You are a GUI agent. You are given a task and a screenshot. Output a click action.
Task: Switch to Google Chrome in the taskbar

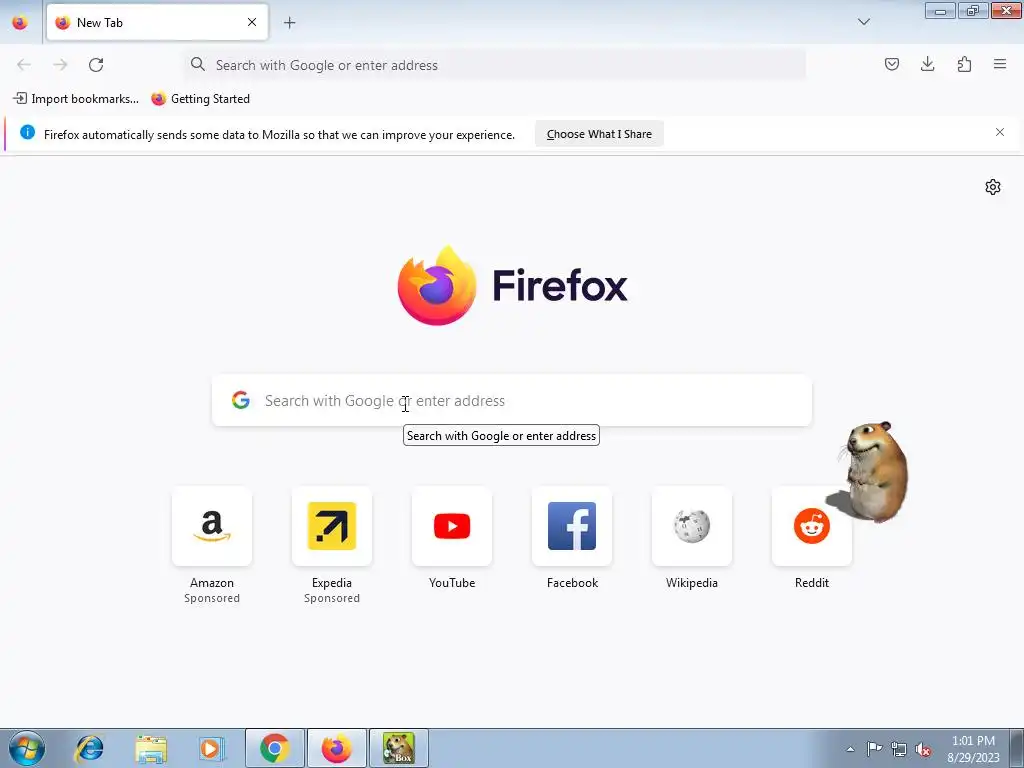tap(275, 748)
